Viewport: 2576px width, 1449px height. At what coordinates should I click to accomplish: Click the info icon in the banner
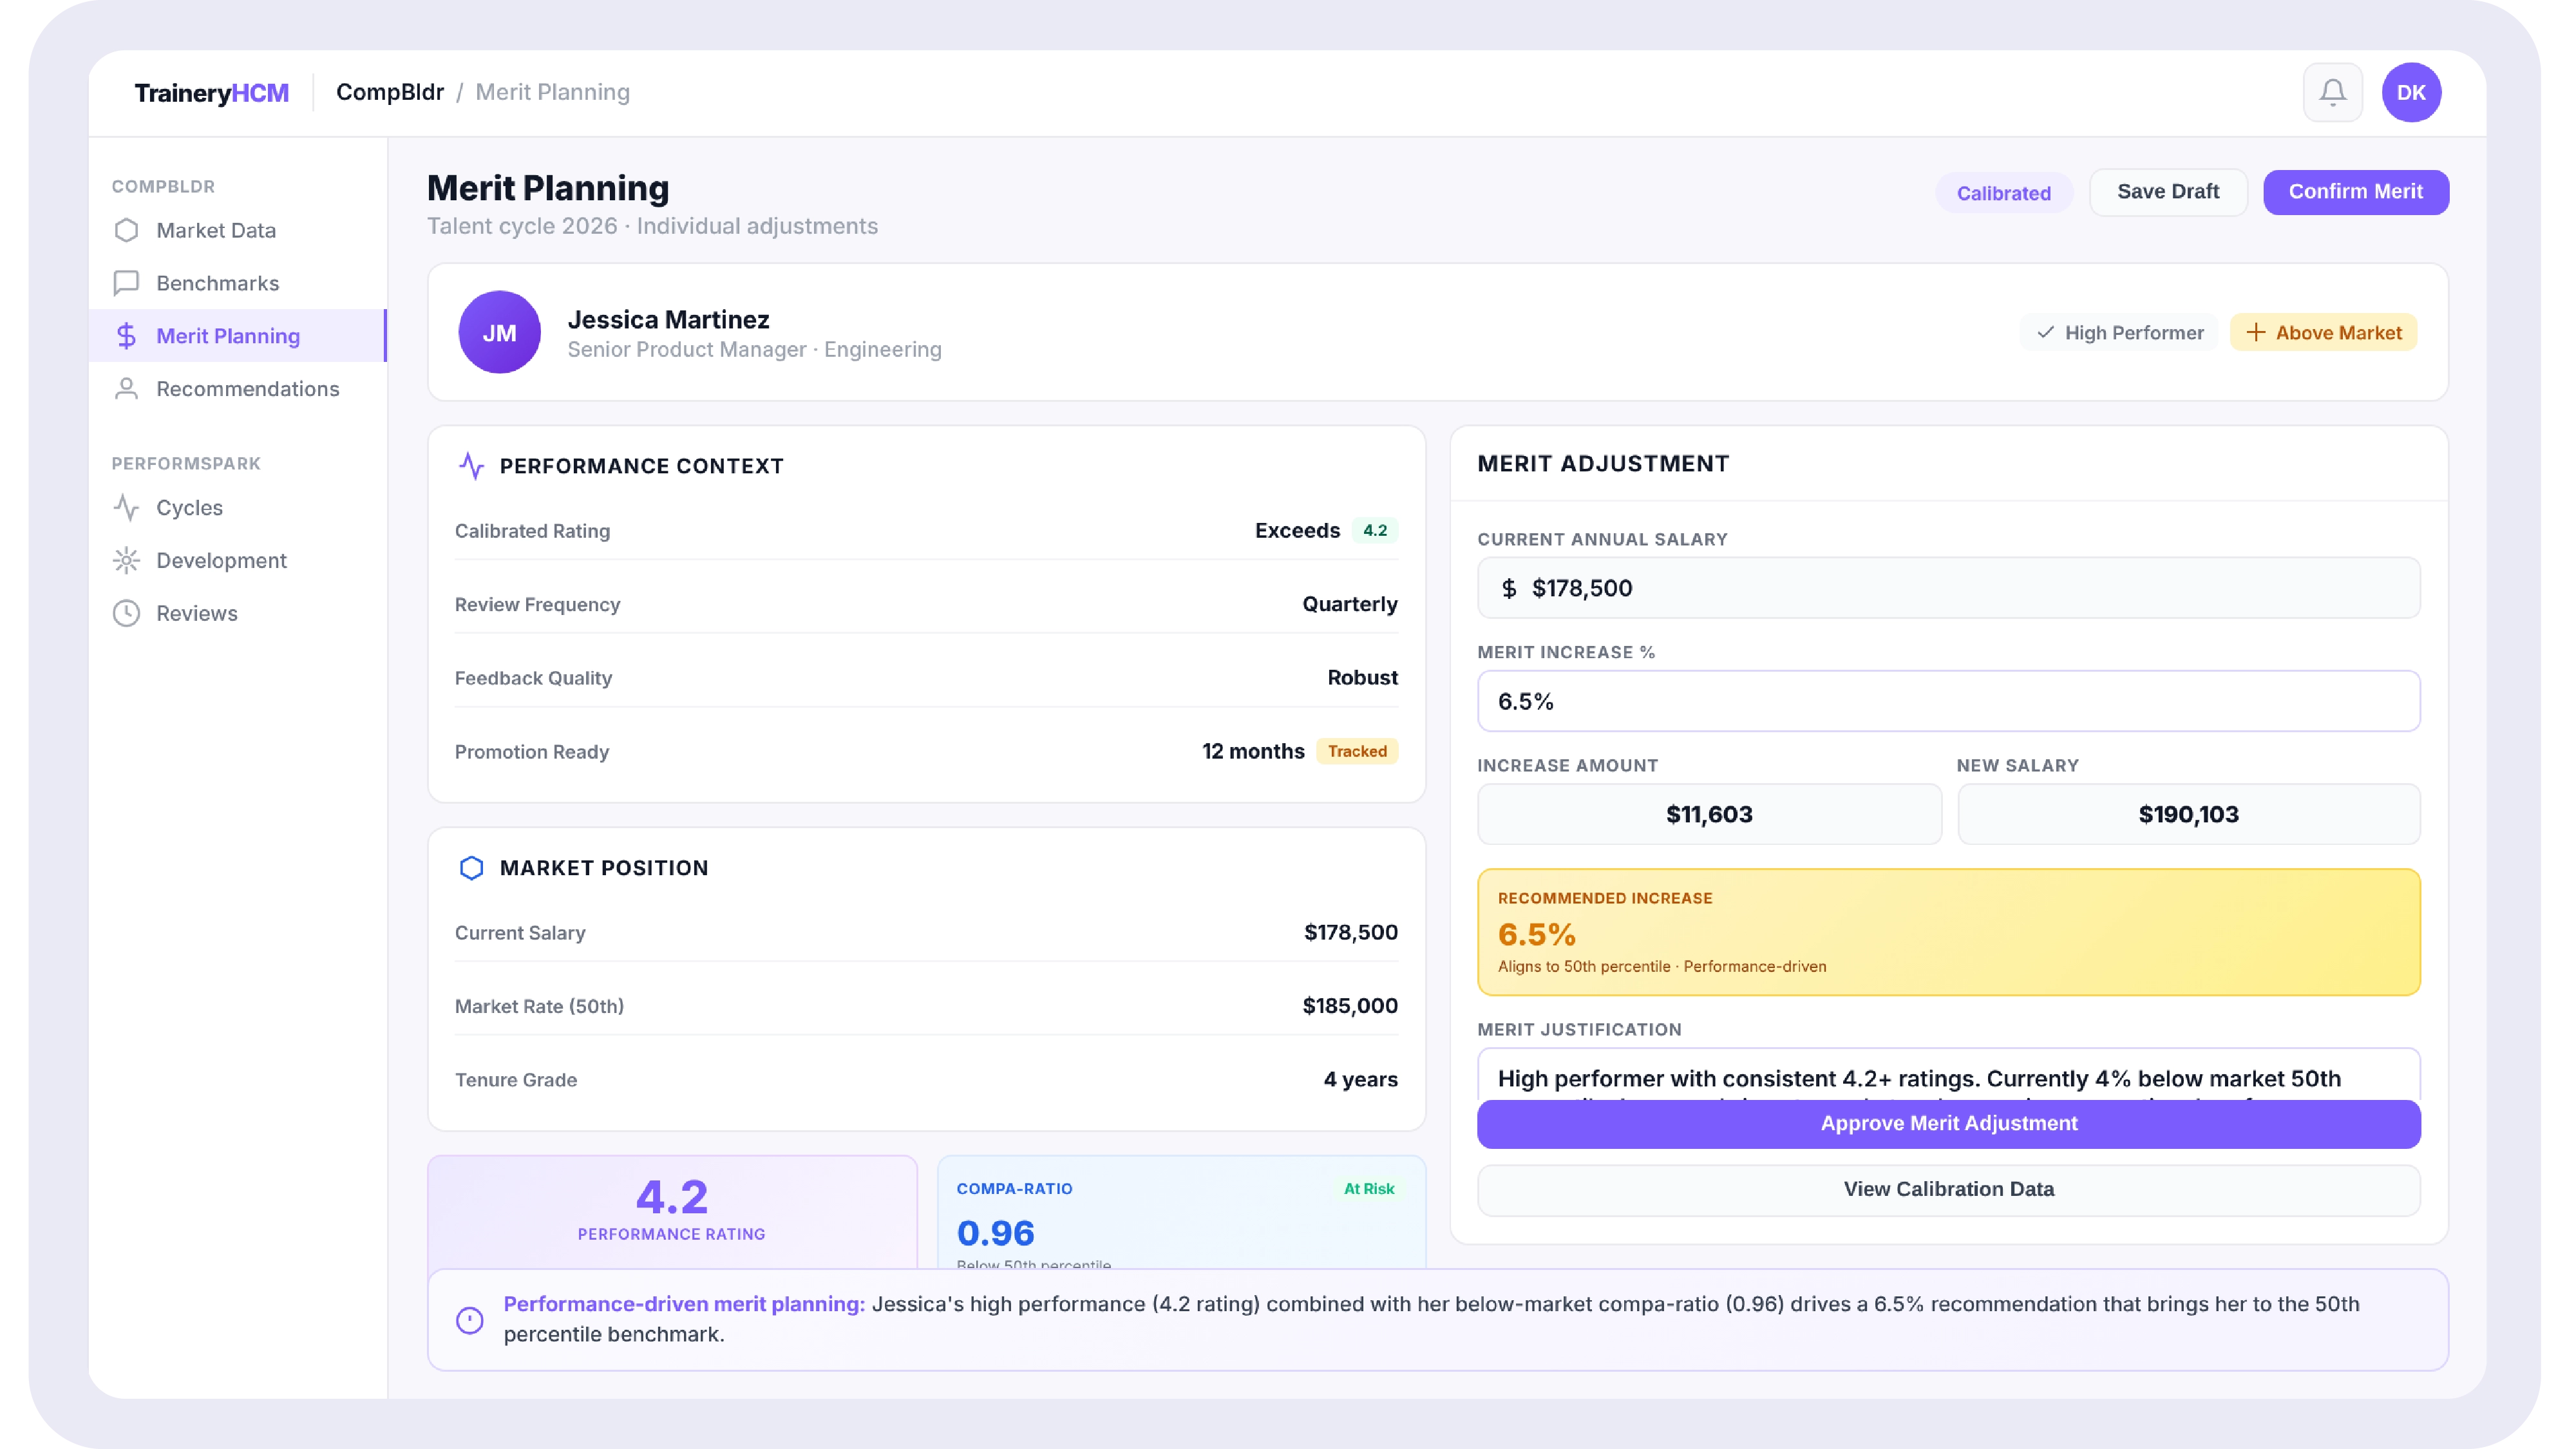(x=469, y=1320)
